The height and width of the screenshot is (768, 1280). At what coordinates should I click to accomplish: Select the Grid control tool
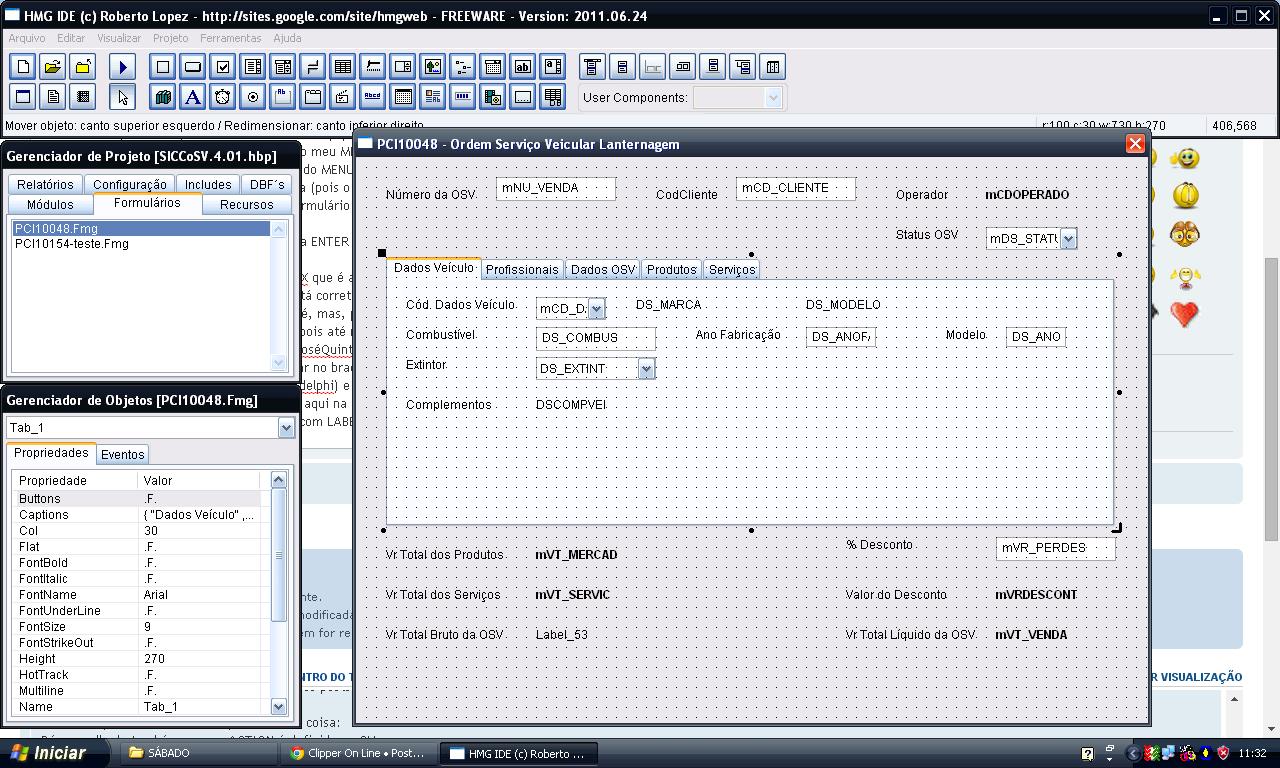click(343, 67)
